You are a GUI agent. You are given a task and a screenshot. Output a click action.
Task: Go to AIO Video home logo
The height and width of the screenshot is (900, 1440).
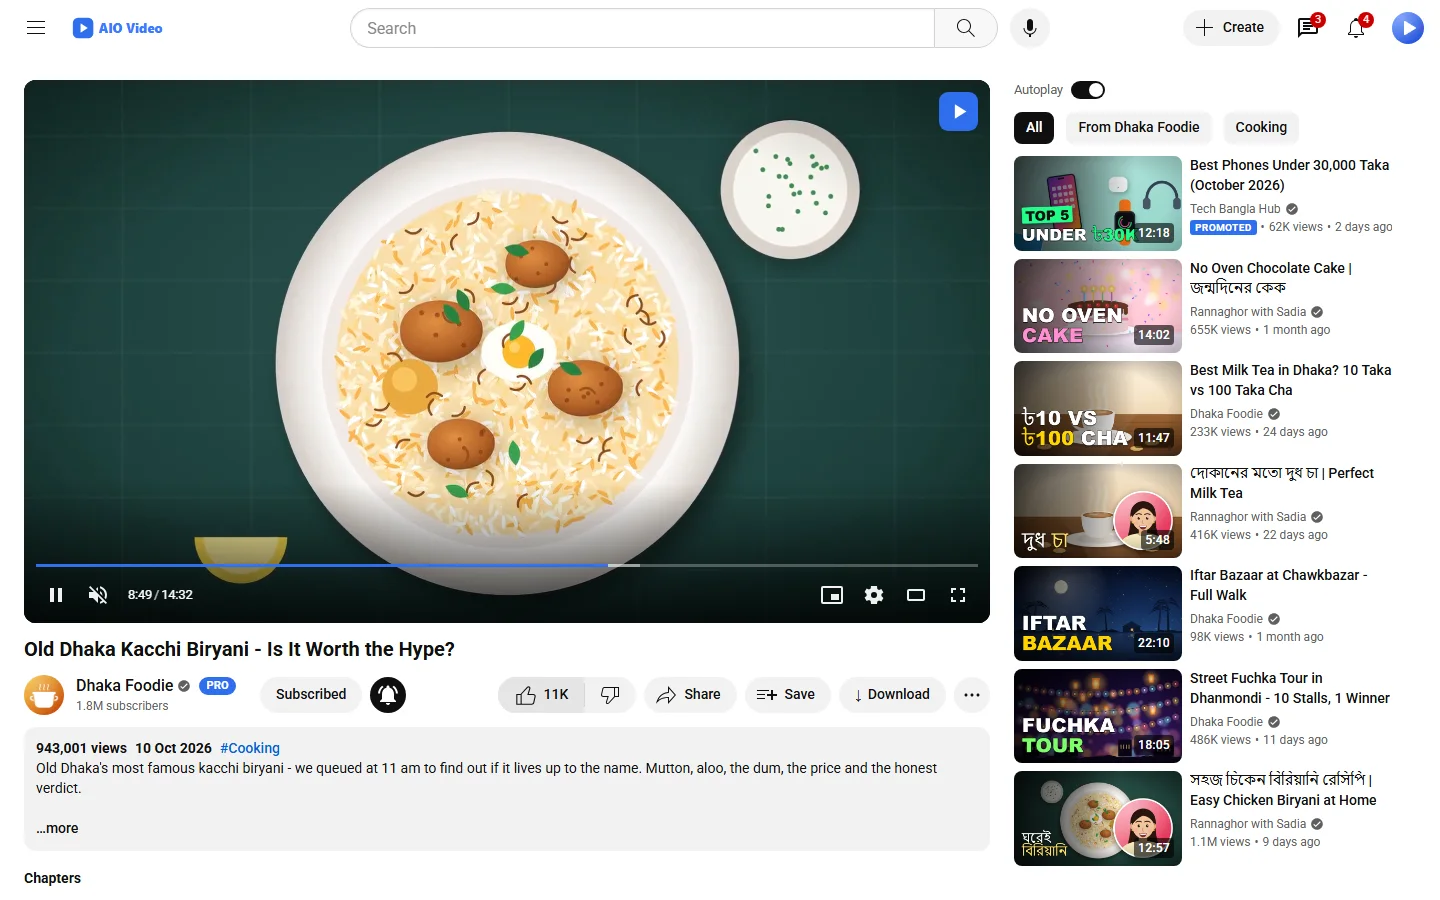point(118,28)
